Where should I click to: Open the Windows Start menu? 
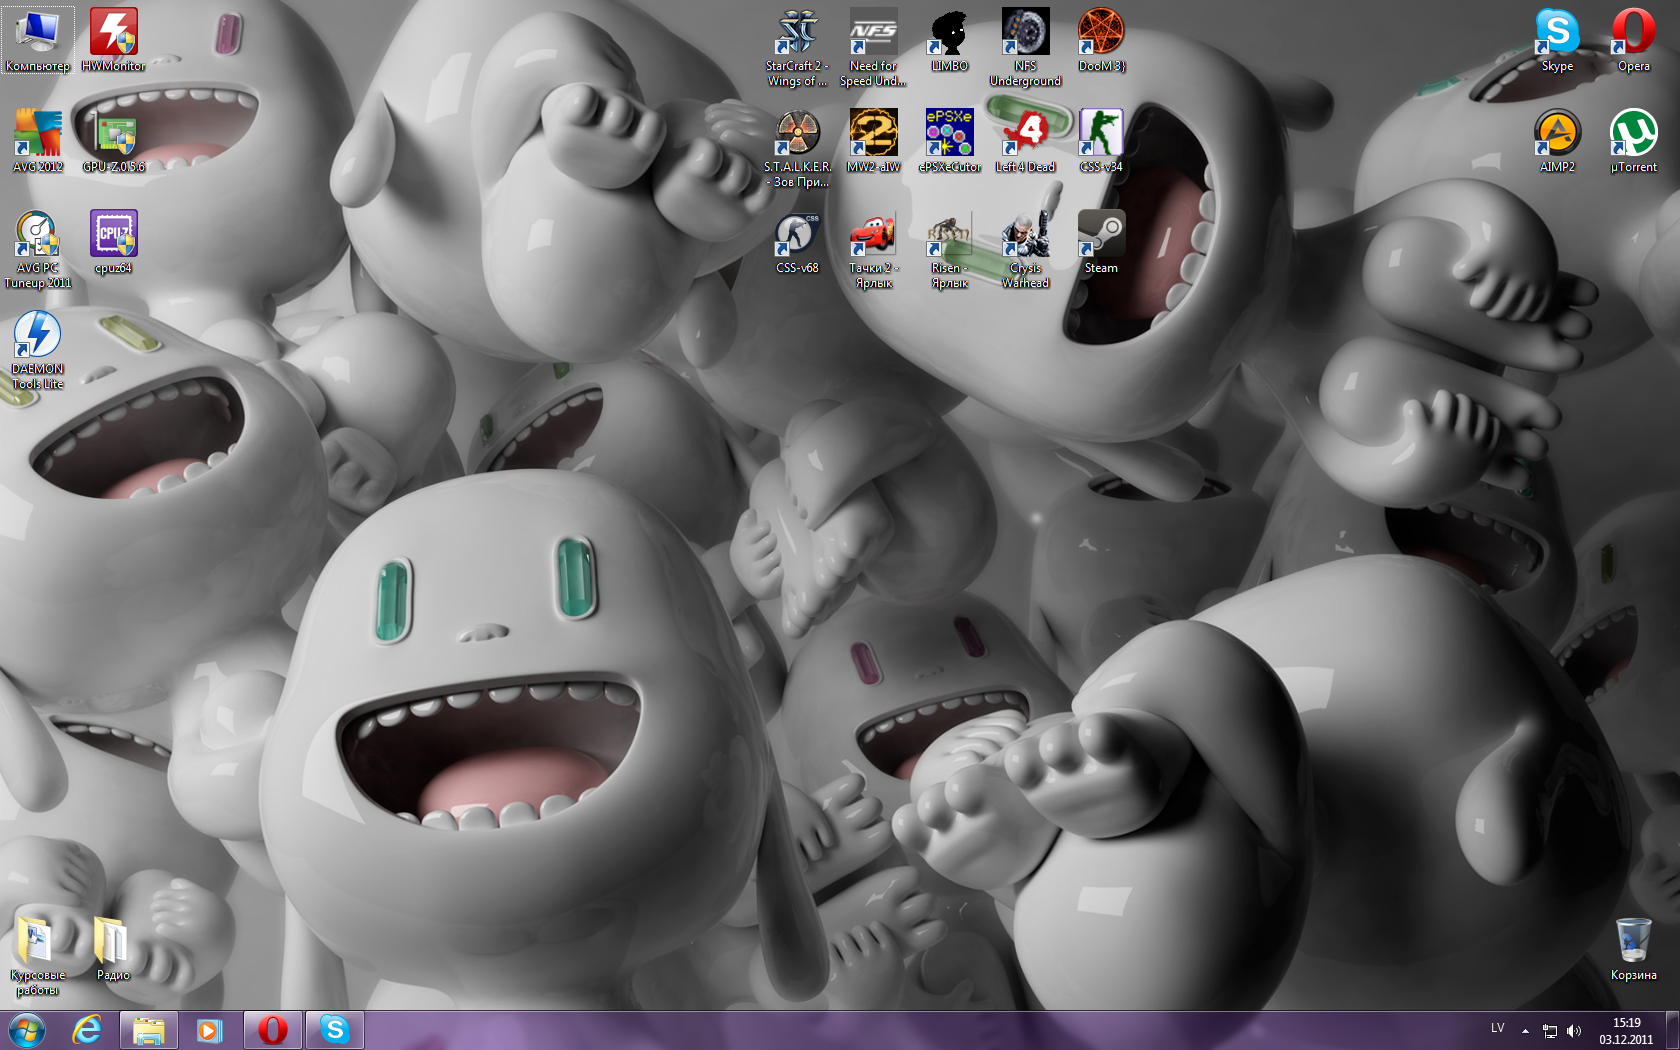click(x=27, y=1030)
